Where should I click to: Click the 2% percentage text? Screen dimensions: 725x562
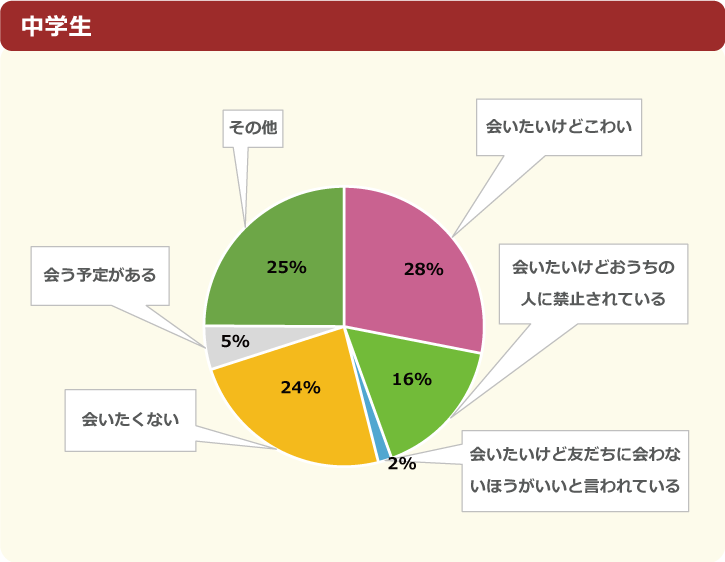coord(402,463)
